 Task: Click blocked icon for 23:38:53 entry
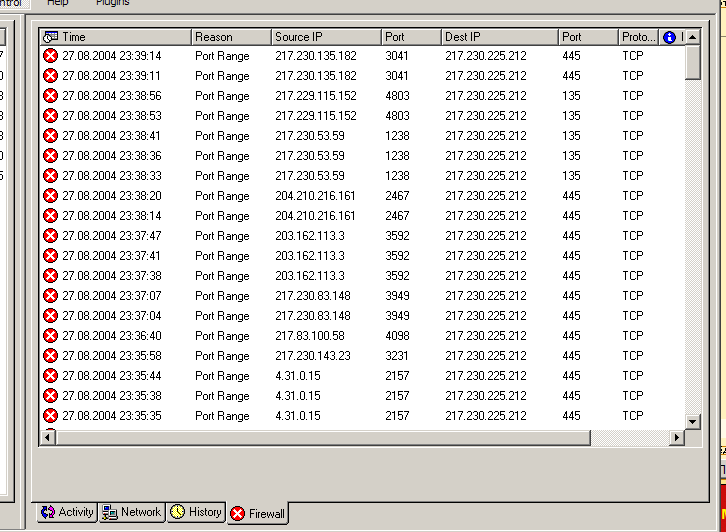(50, 116)
